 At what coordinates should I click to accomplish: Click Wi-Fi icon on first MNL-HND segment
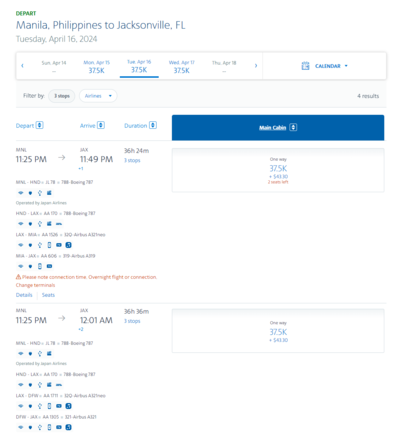tap(21, 193)
